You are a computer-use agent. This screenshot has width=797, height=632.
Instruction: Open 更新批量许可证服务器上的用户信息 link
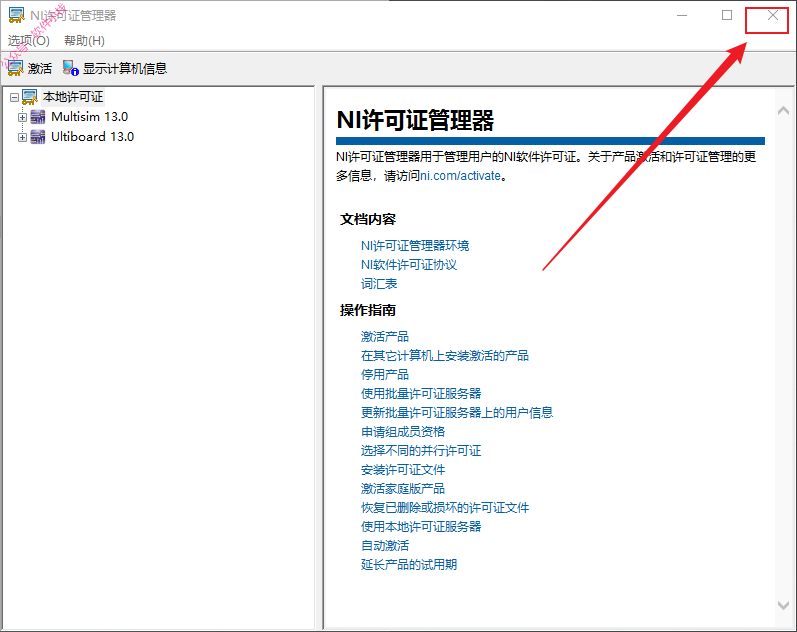457,412
